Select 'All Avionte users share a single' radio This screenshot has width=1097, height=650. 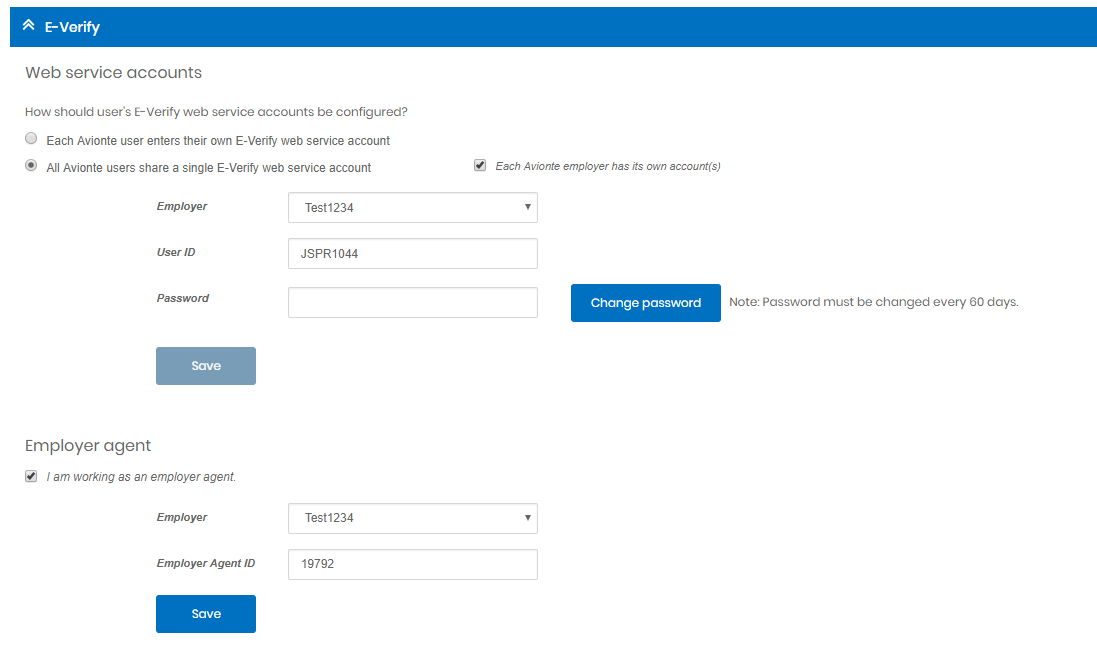pos(31,166)
